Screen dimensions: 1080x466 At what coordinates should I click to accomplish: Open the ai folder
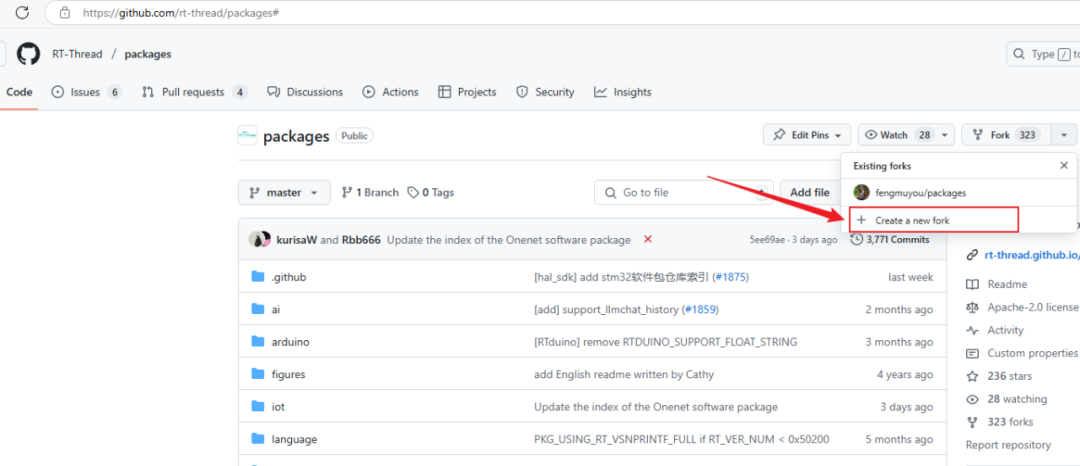[x=276, y=309]
